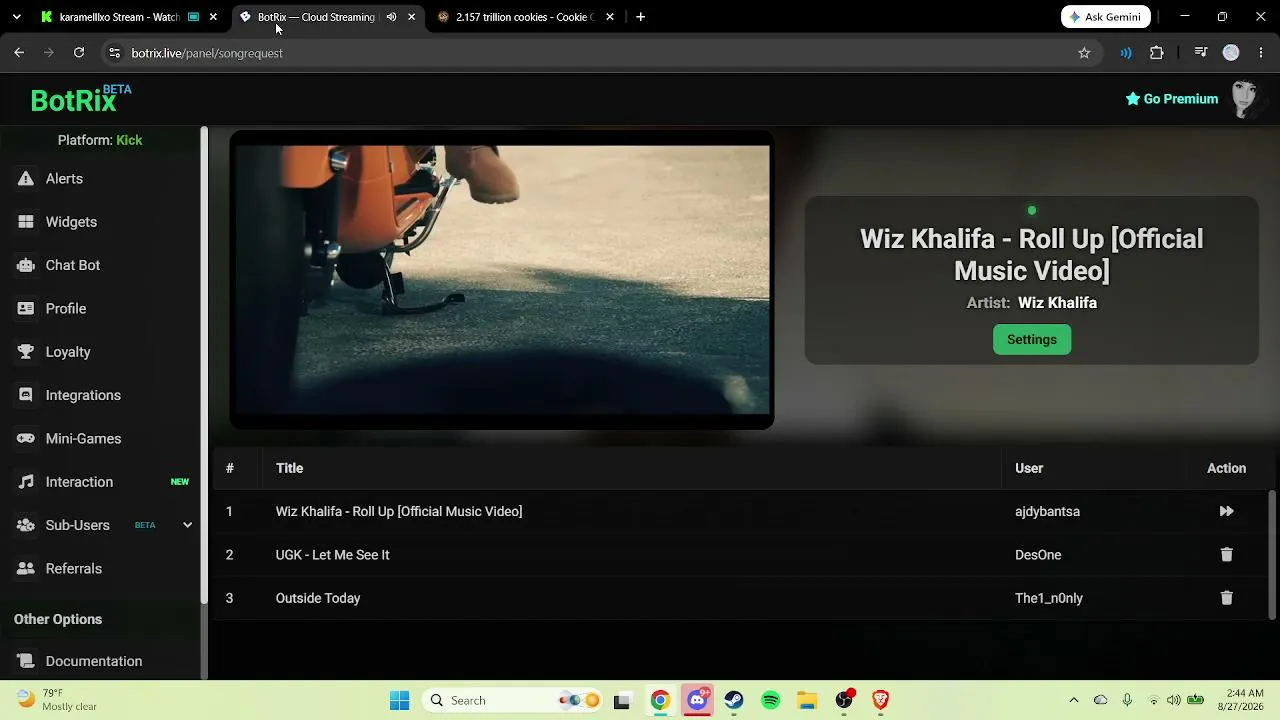1280x720 pixels.
Task: Click the UGK - Let Me See It title
Action: click(333, 555)
